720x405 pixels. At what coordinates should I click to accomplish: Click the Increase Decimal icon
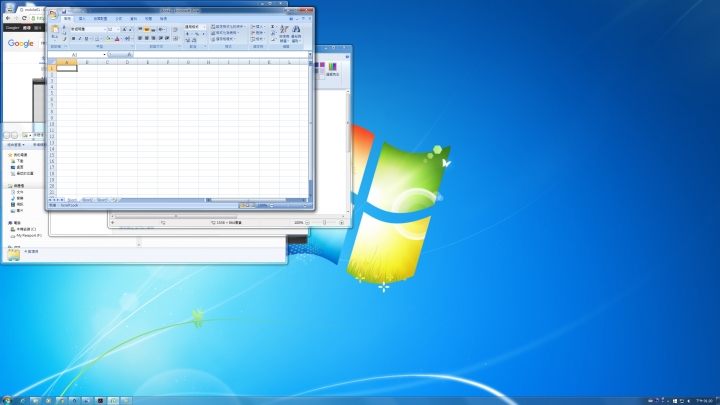pos(188,40)
